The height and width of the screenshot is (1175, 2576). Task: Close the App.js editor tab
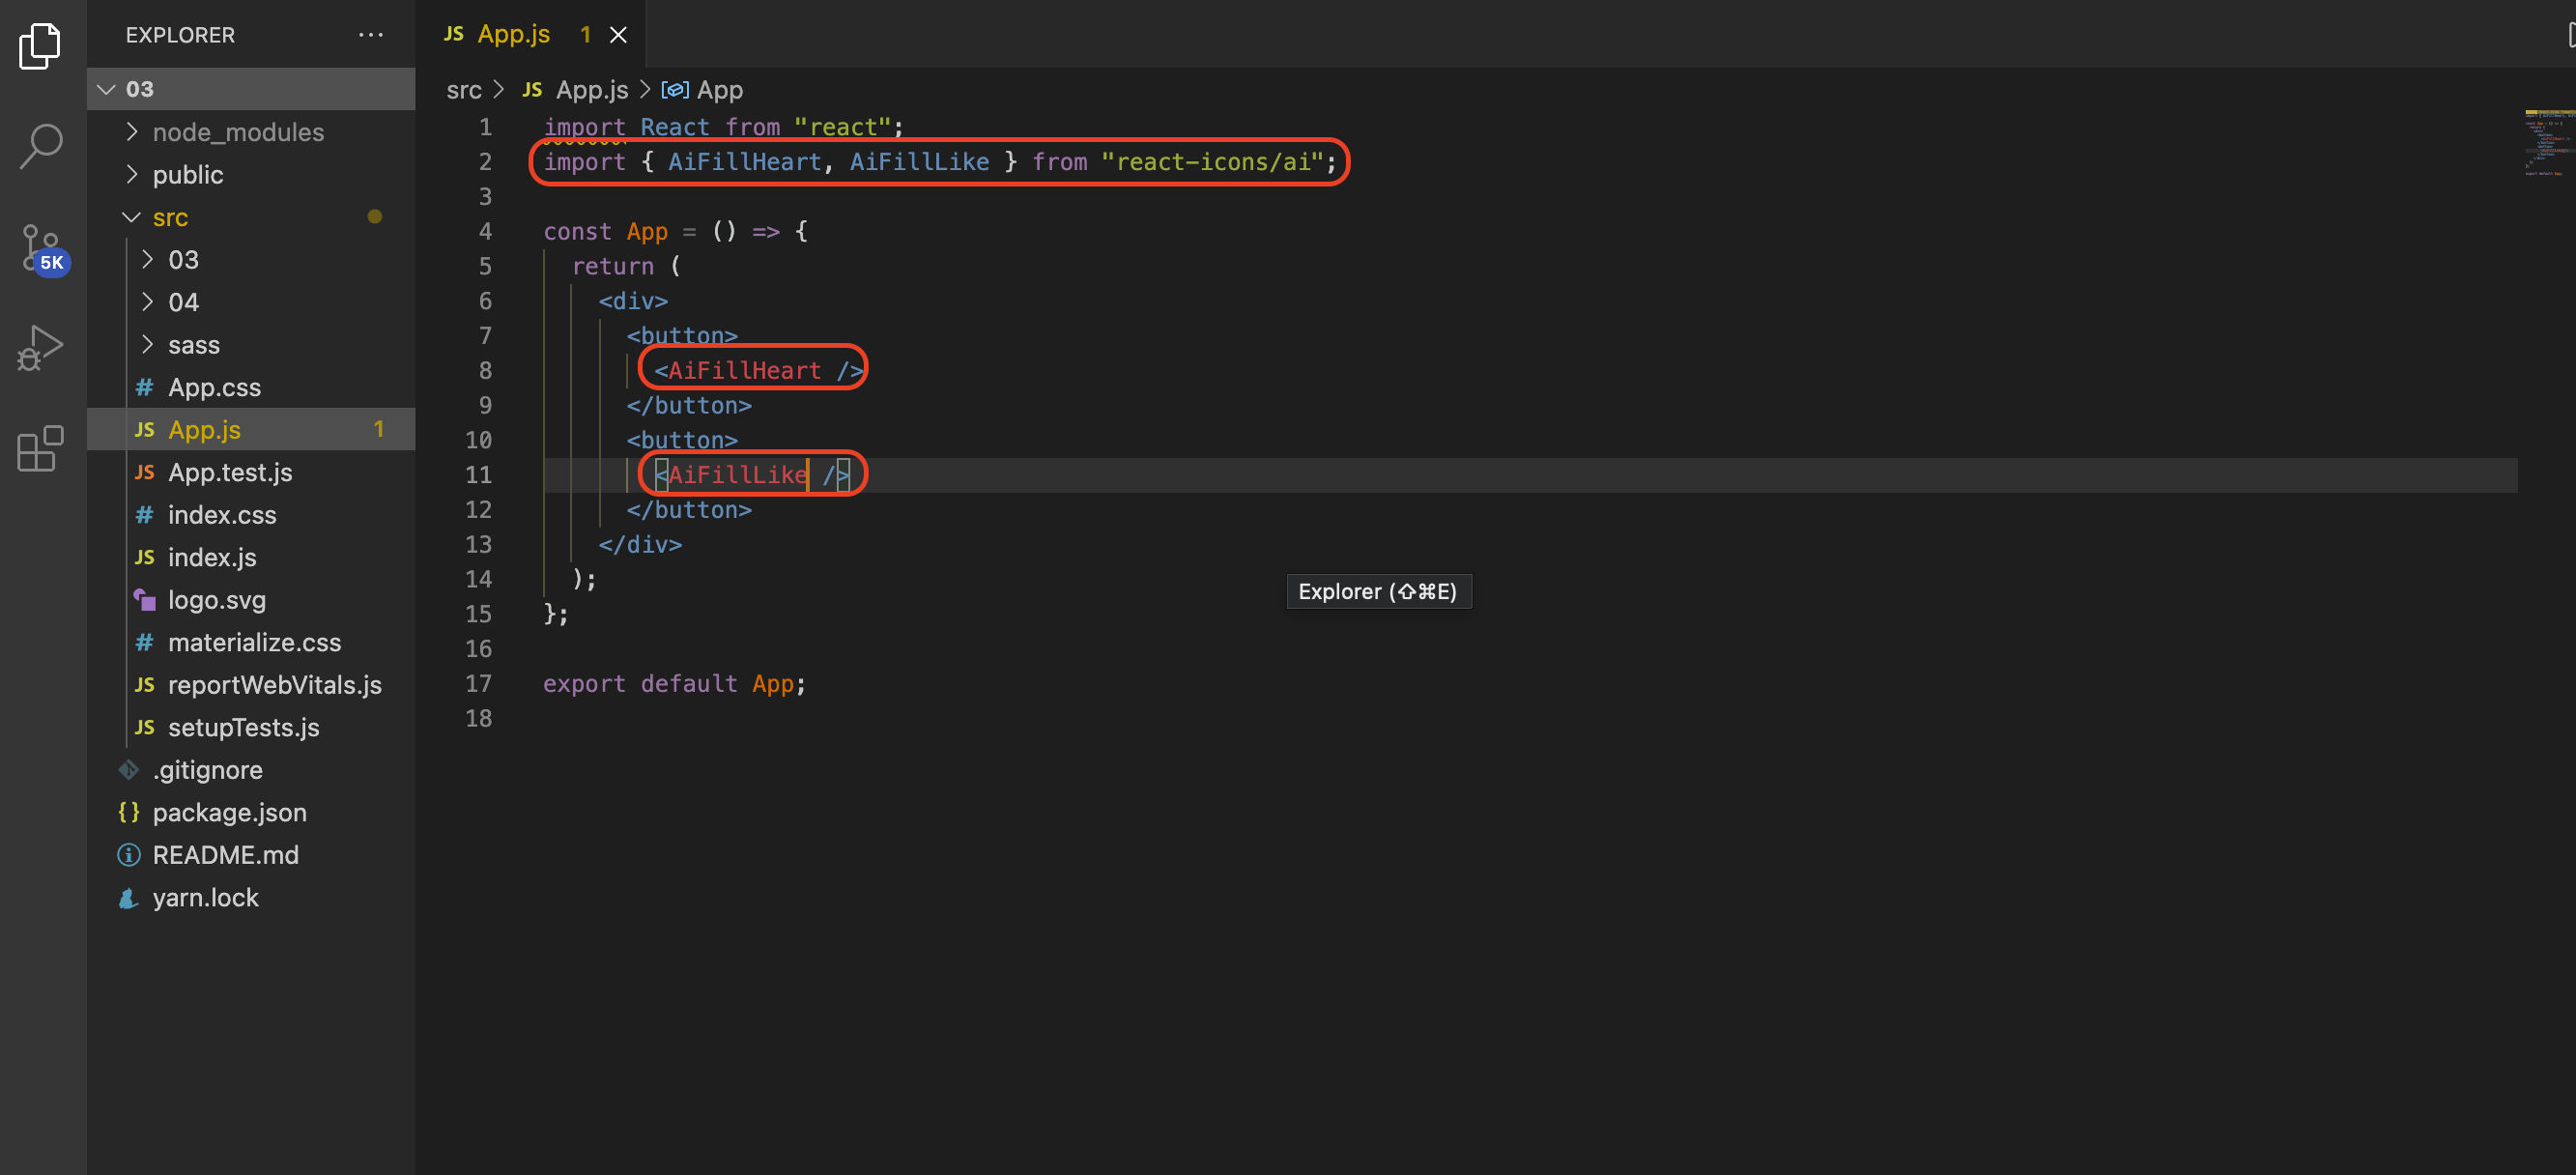(x=619, y=35)
